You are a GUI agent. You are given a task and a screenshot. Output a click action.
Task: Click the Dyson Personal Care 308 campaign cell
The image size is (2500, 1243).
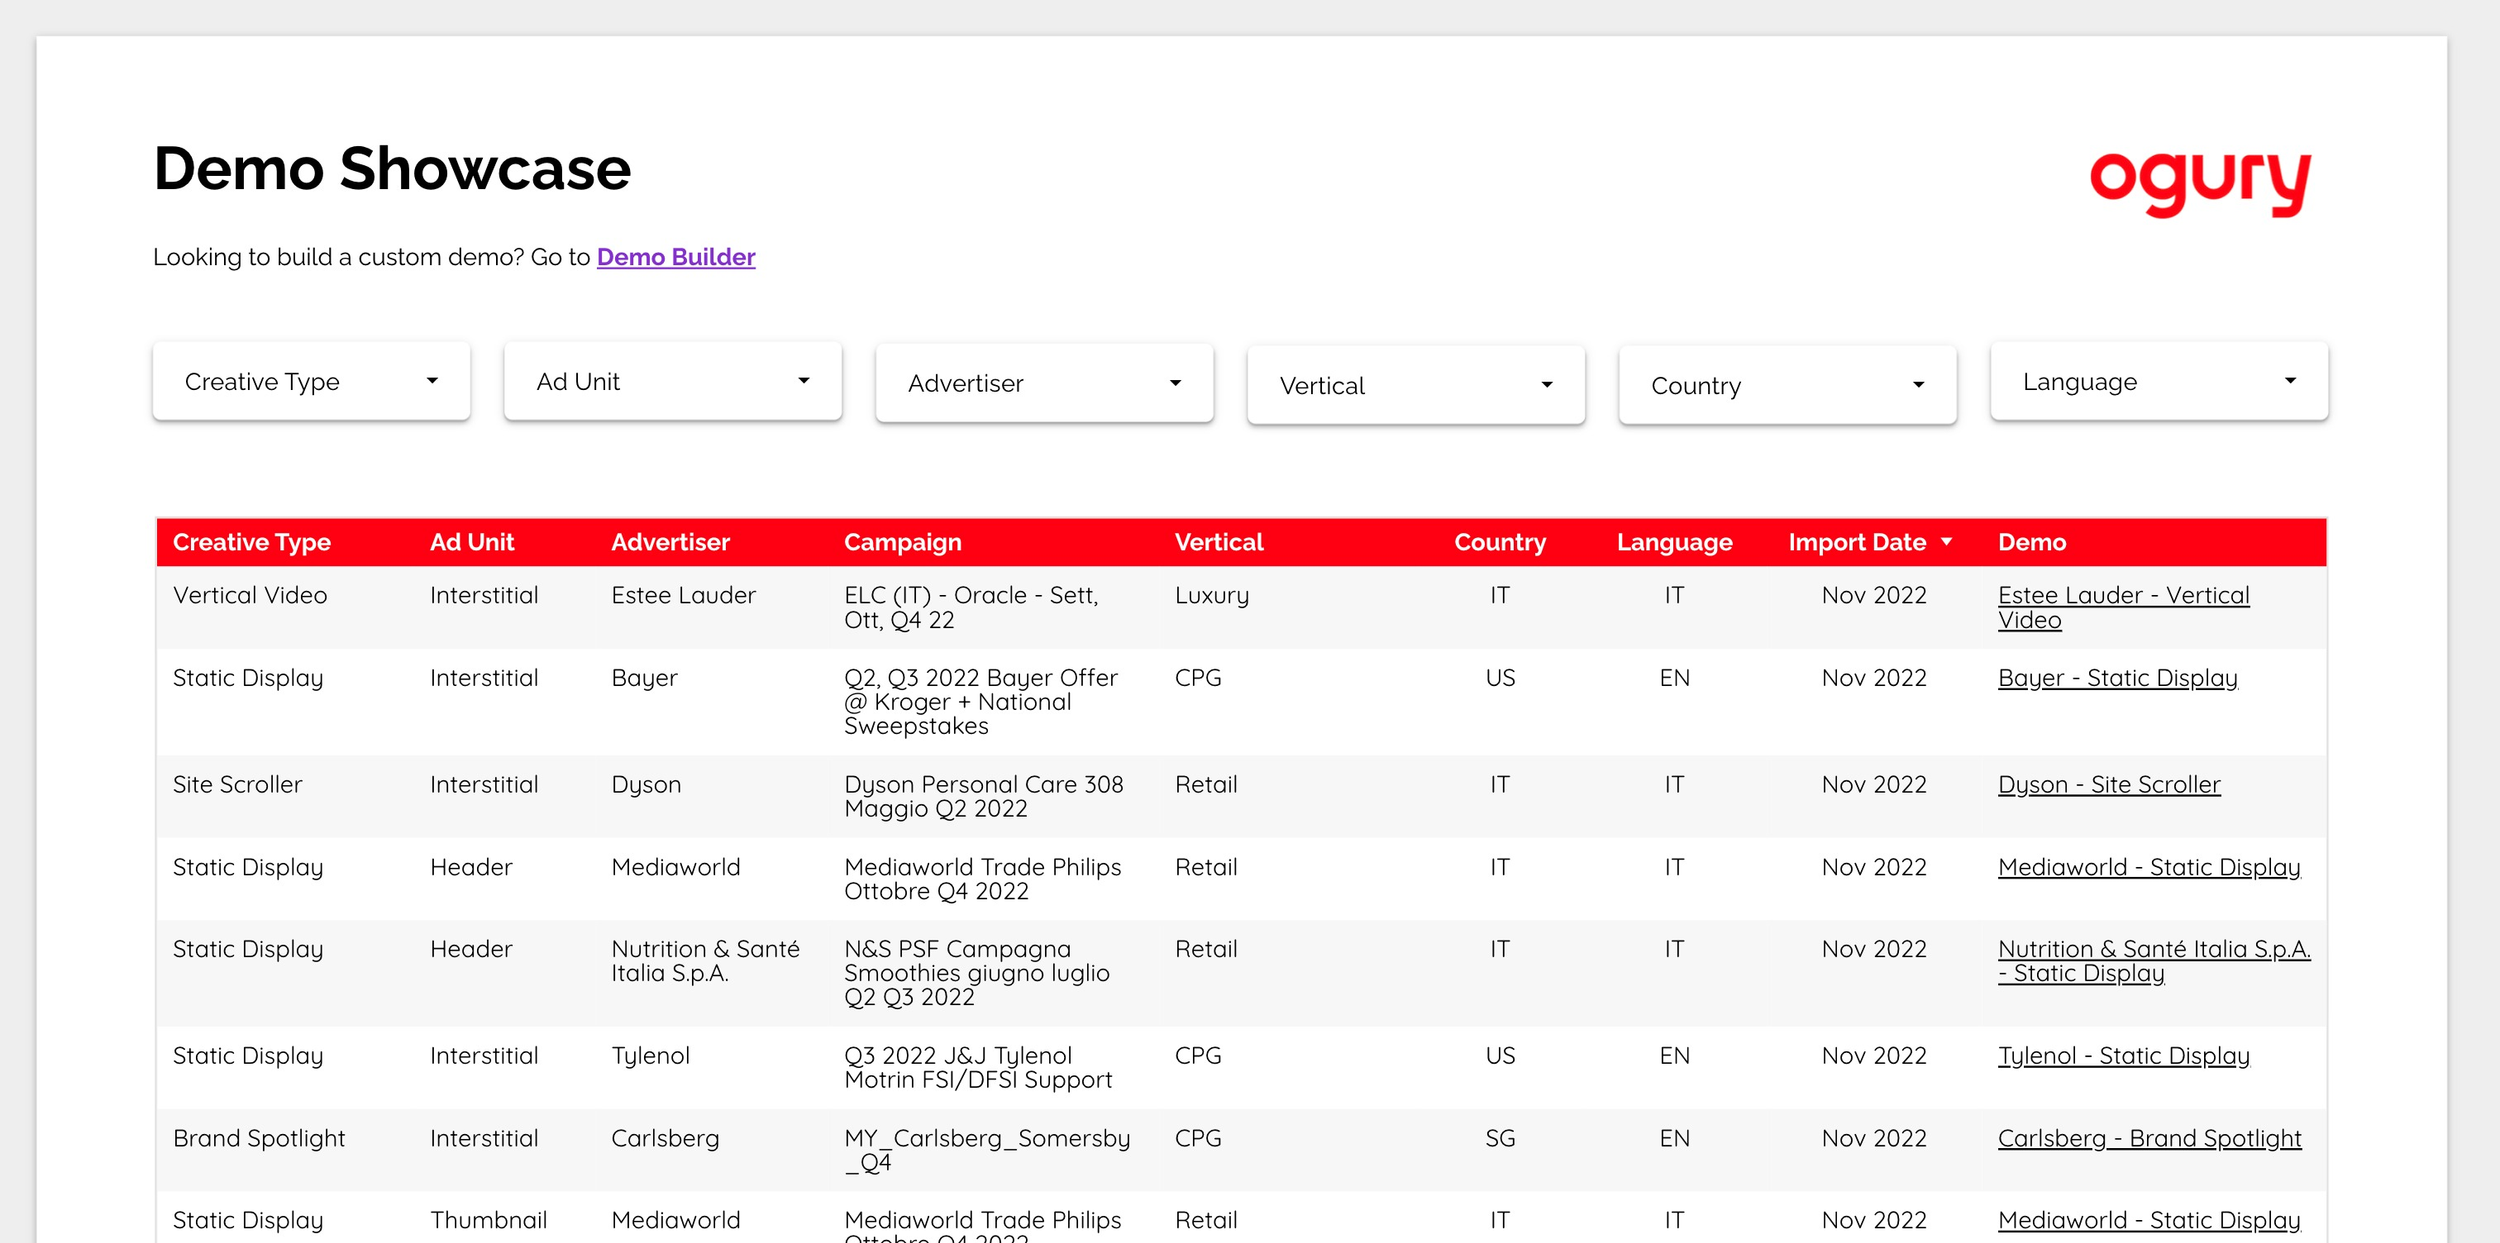pyautogui.click(x=984, y=797)
